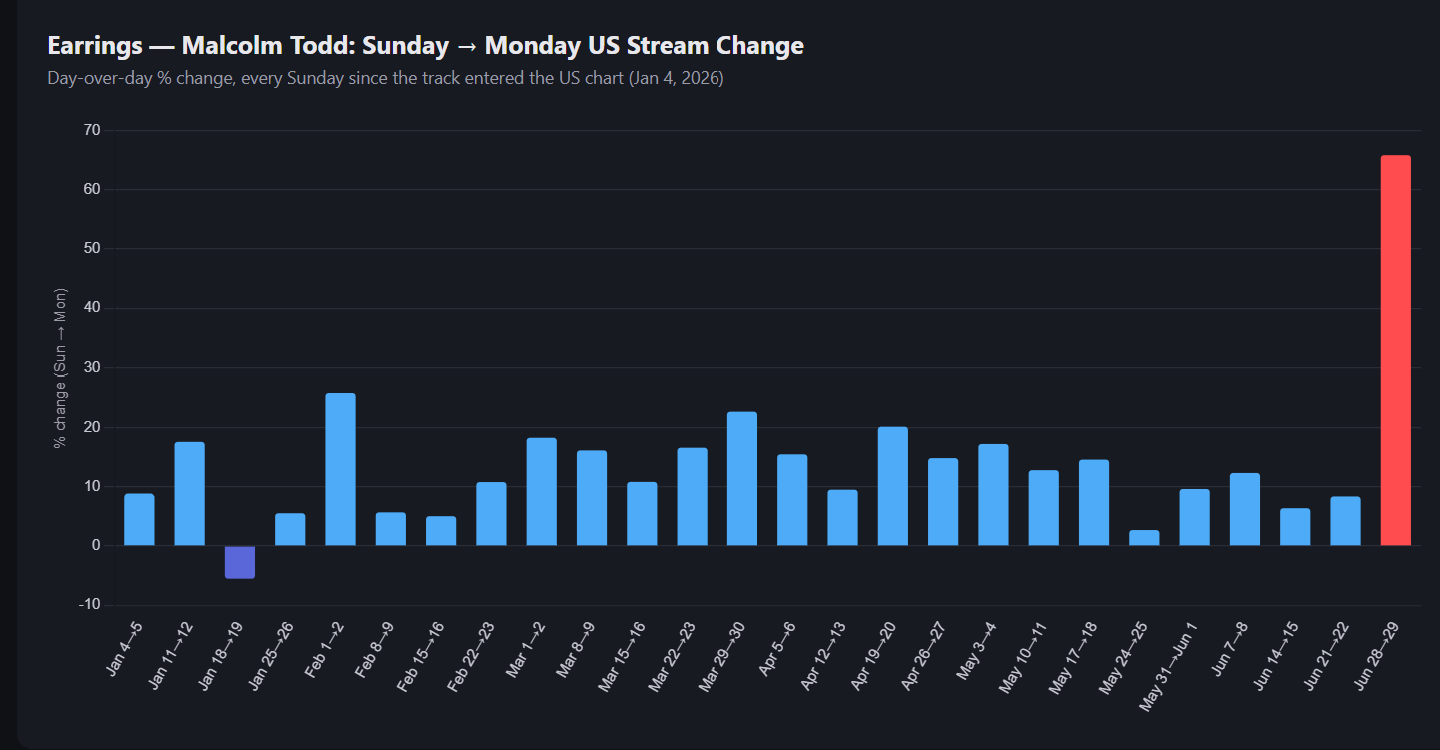This screenshot has width=1440, height=750.
Task: Select the Mar 29→30 bar
Action: point(742,479)
